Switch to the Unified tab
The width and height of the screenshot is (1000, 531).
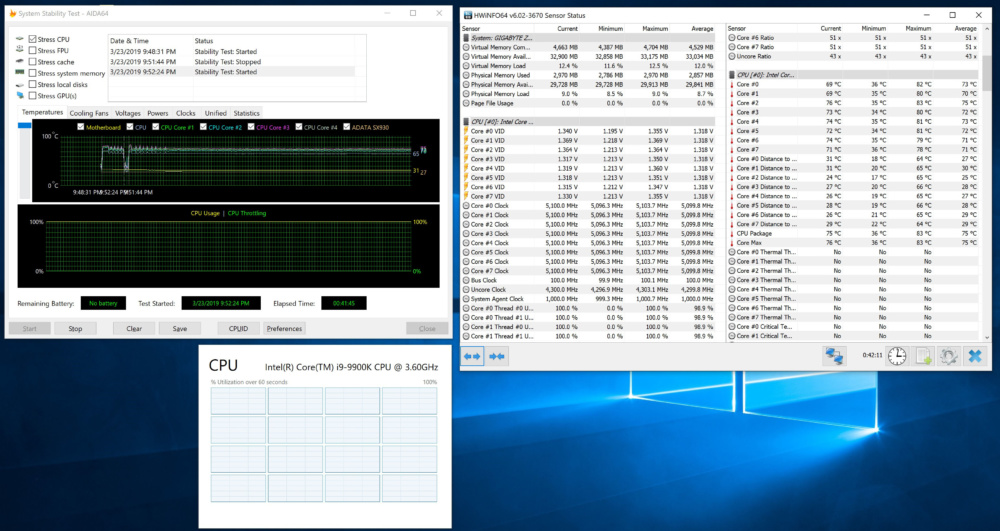point(215,113)
